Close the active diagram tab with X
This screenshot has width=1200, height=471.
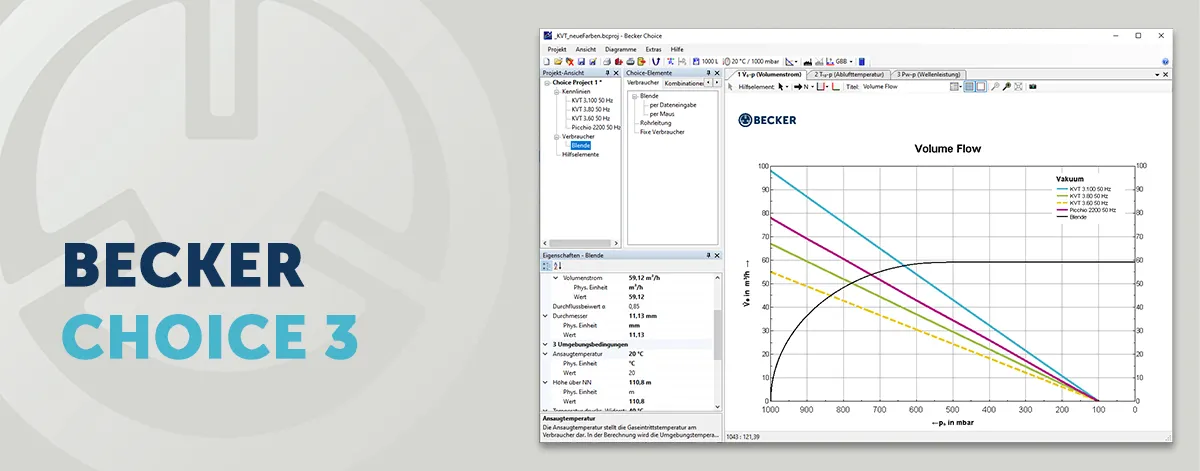[1164, 75]
